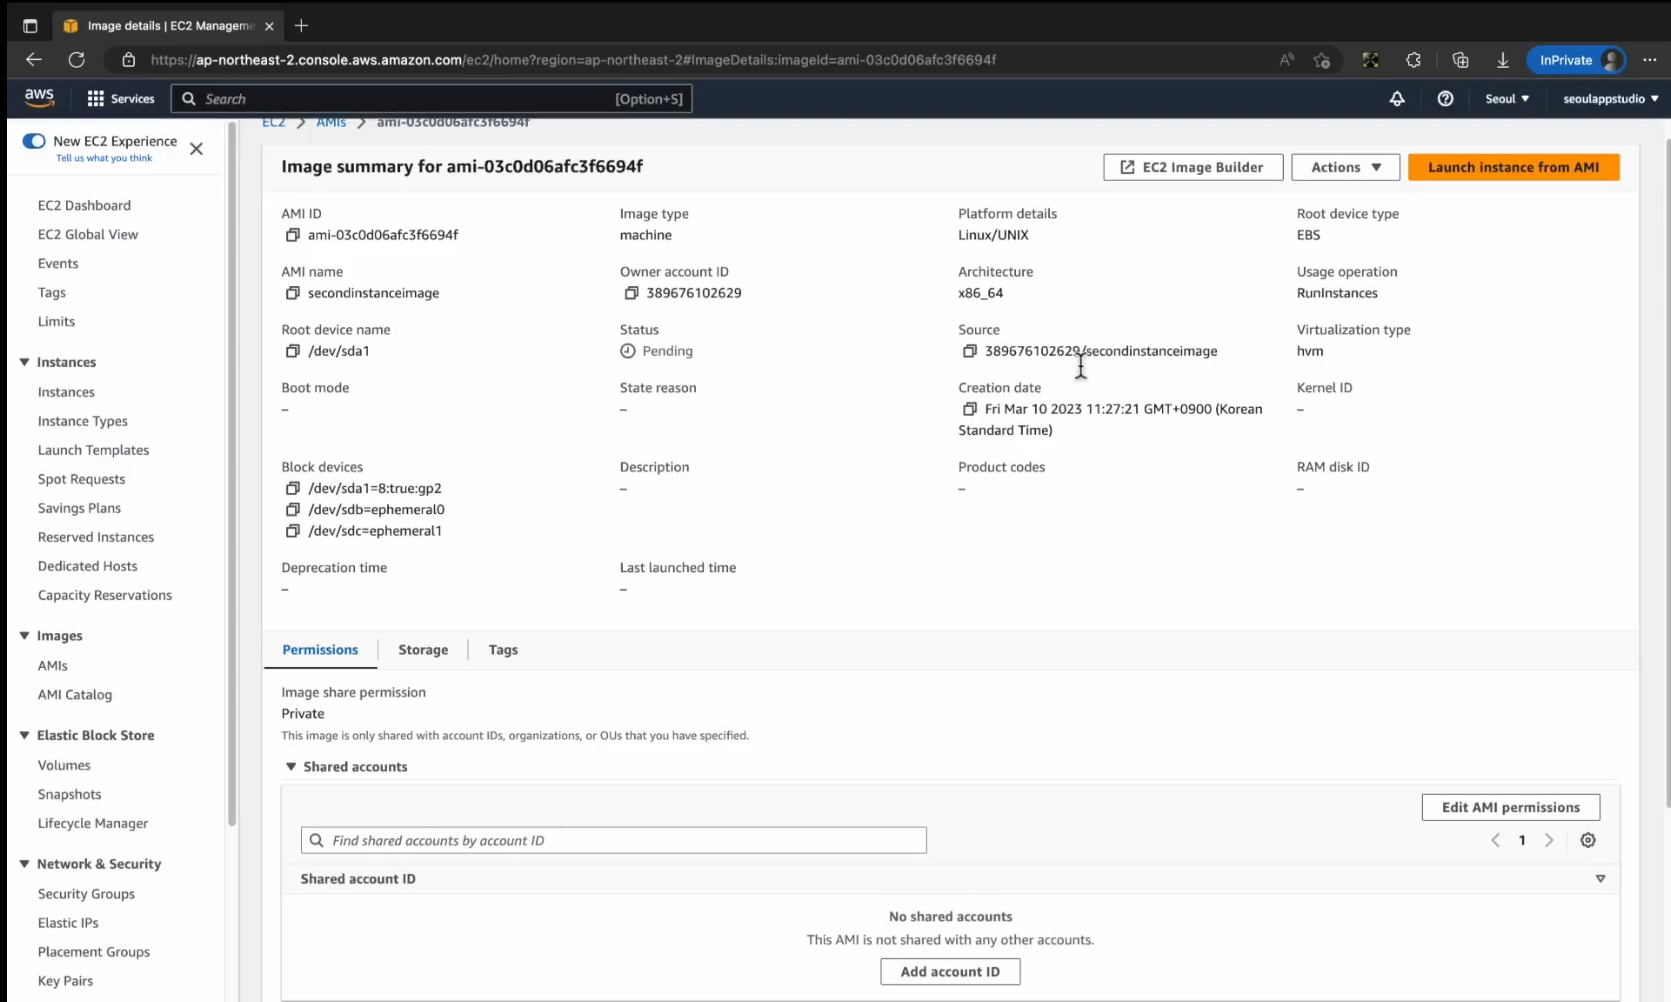Follow the AMIs breadcrumb link
Viewport: 1671px width, 1002px height.
(331, 123)
